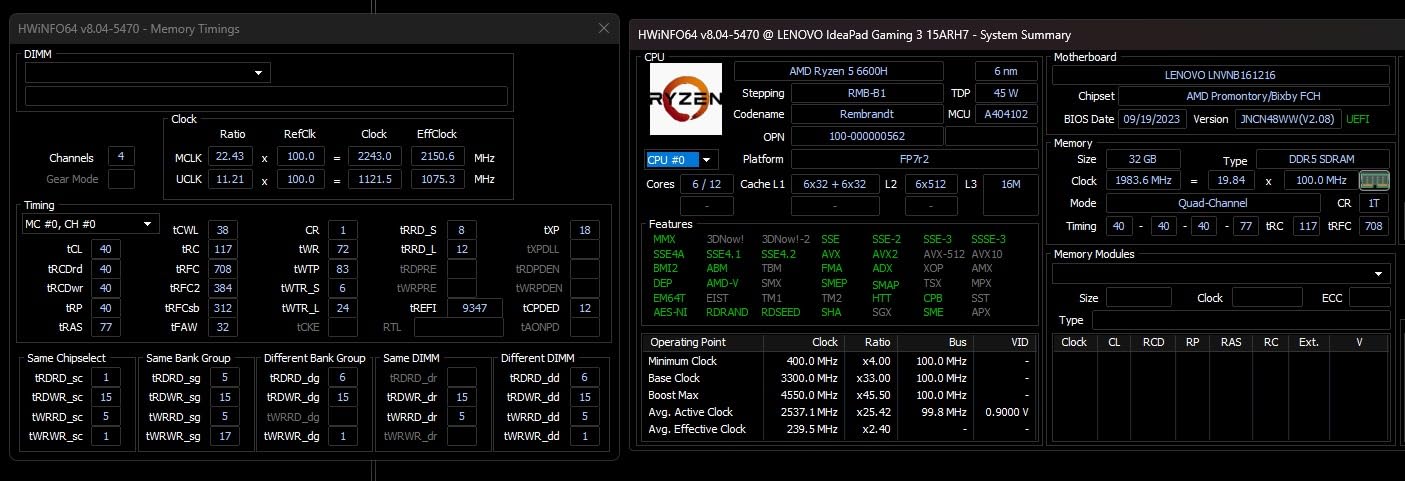Click the tWTP value 83
This screenshot has height=481, width=1405.
342,269
